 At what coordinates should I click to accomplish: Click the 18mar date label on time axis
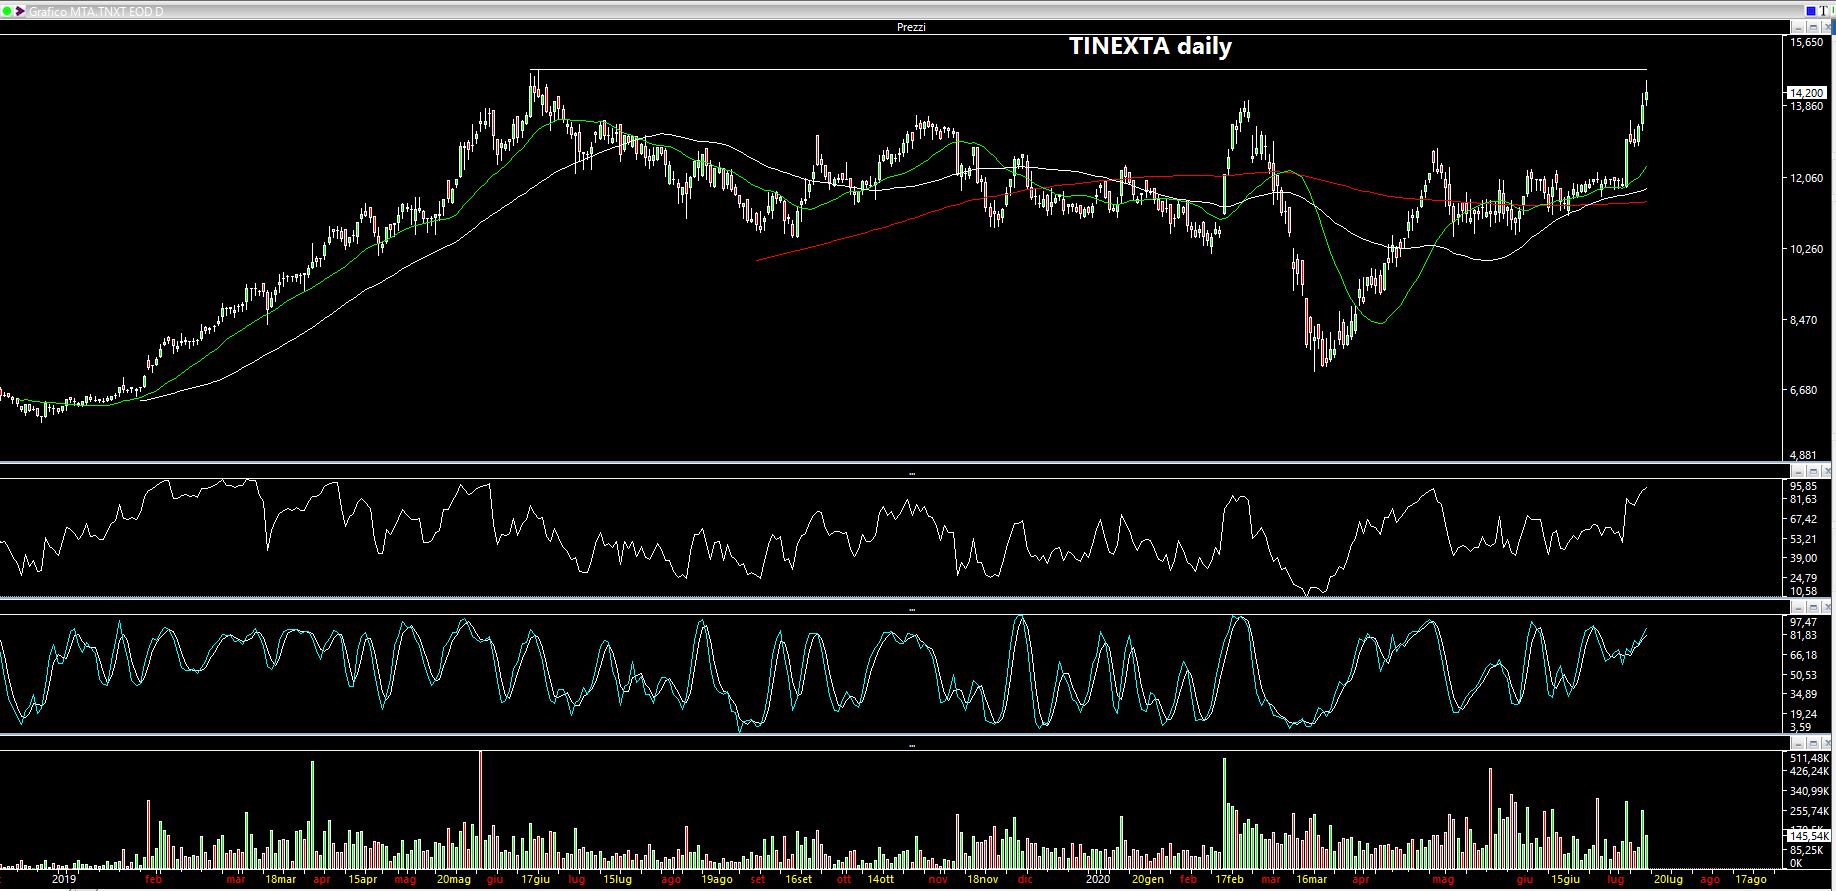pyautogui.click(x=281, y=879)
